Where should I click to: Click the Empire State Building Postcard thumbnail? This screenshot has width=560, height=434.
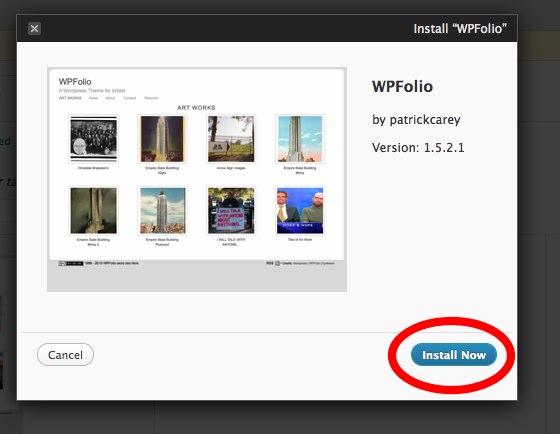162,211
